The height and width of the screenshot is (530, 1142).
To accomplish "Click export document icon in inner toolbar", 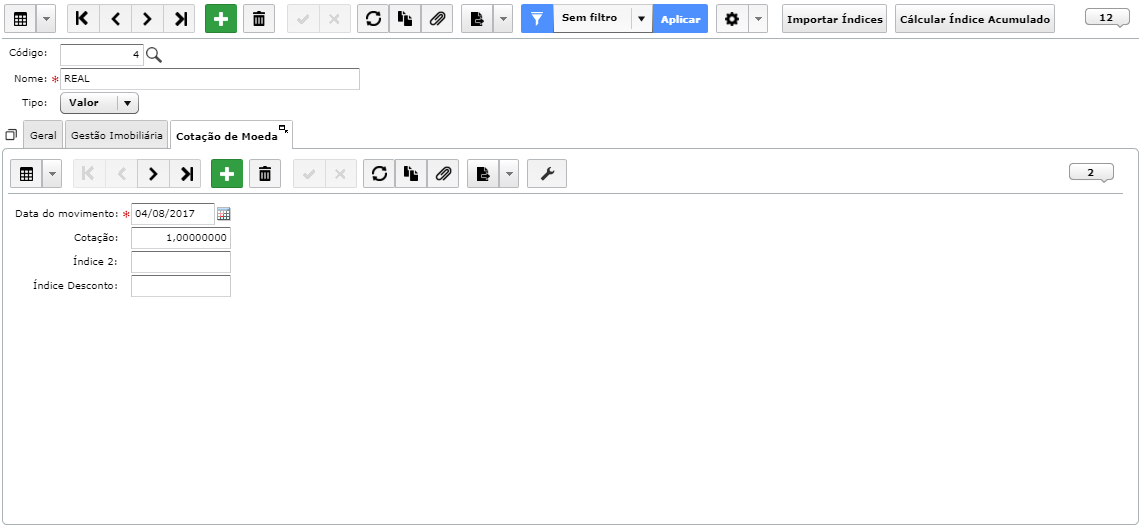I will click(x=483, y=173).
